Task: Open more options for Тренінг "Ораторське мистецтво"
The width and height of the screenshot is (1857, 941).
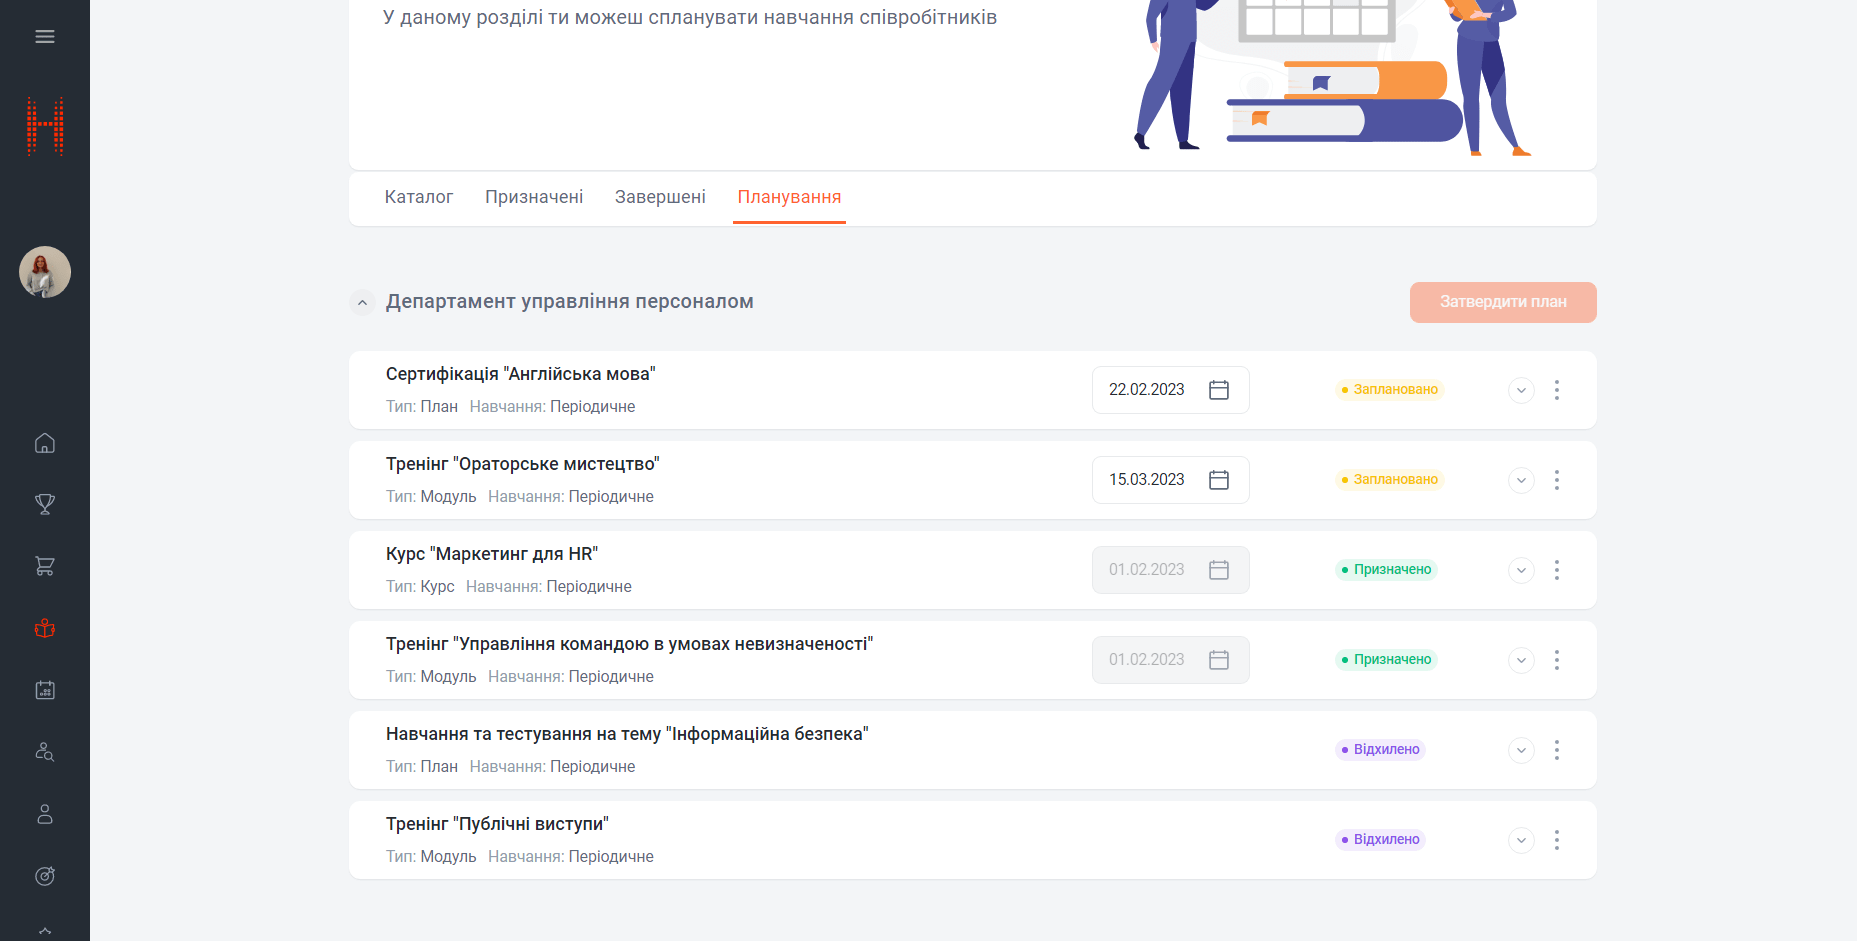Action: click(1556, 480)
